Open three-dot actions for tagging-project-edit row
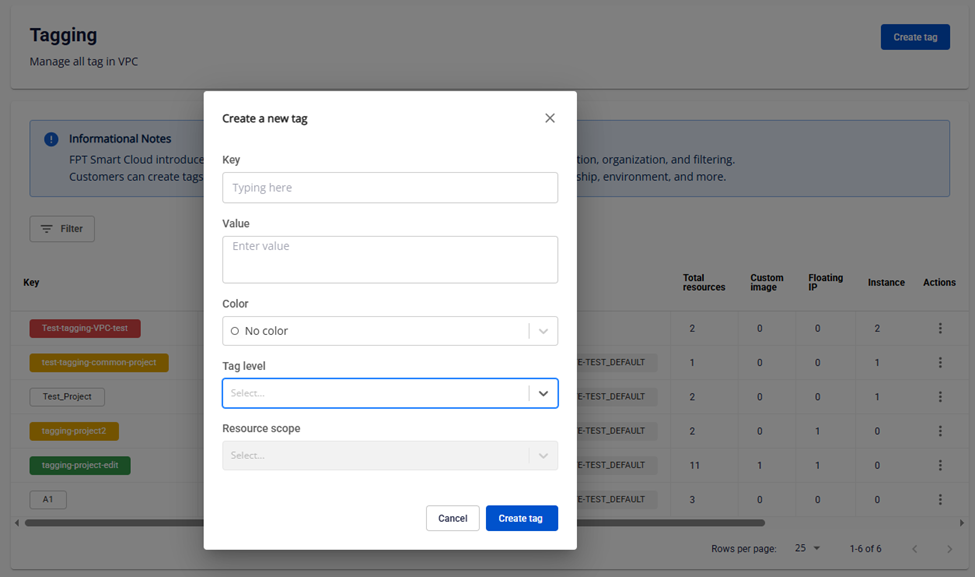This screenshot has height=577, width=975. click(939, 465)
